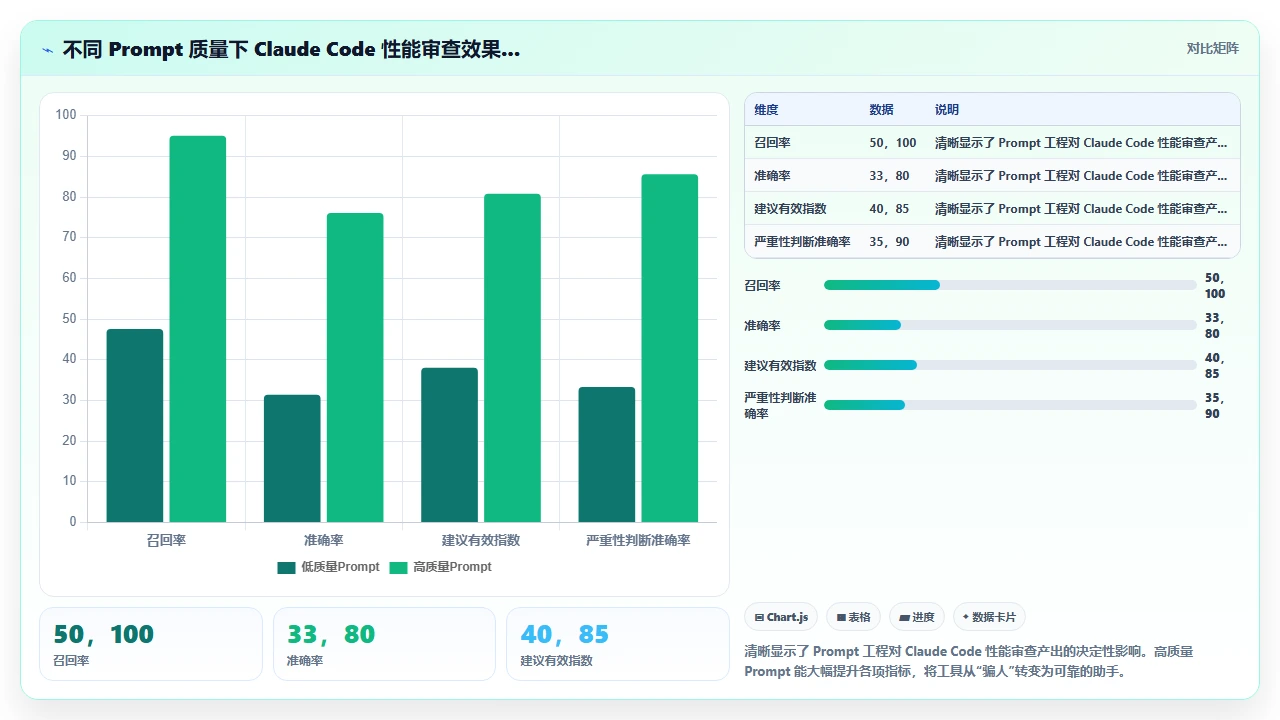1280x720 pixels.
Task: Click the 召回率 row description text
Action: [1081, 143]
